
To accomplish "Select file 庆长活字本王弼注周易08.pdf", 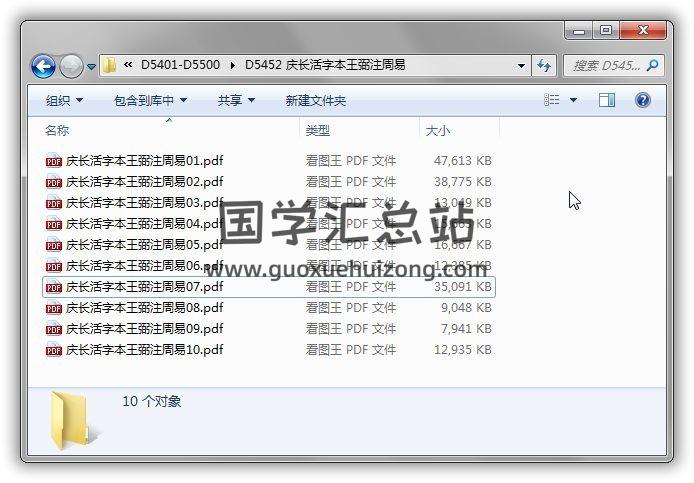I will tap(269, 308).
